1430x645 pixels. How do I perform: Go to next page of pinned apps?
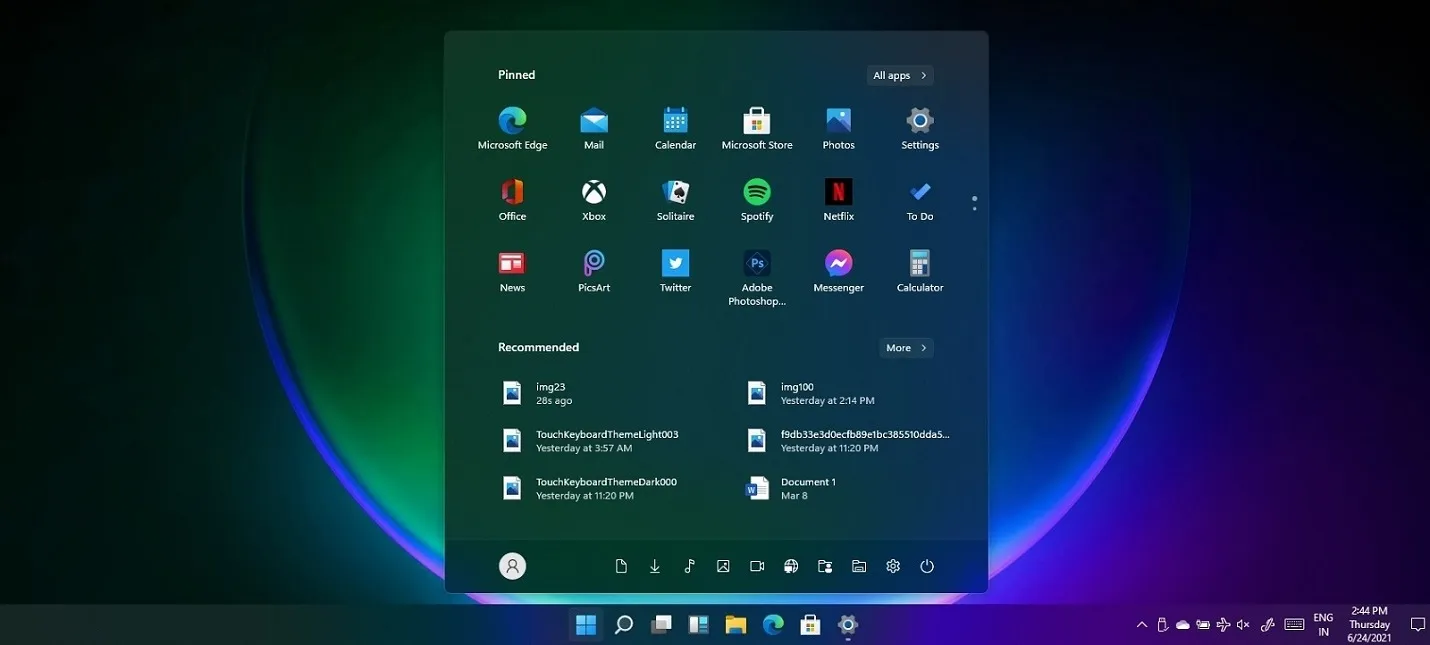coord(974,208)
